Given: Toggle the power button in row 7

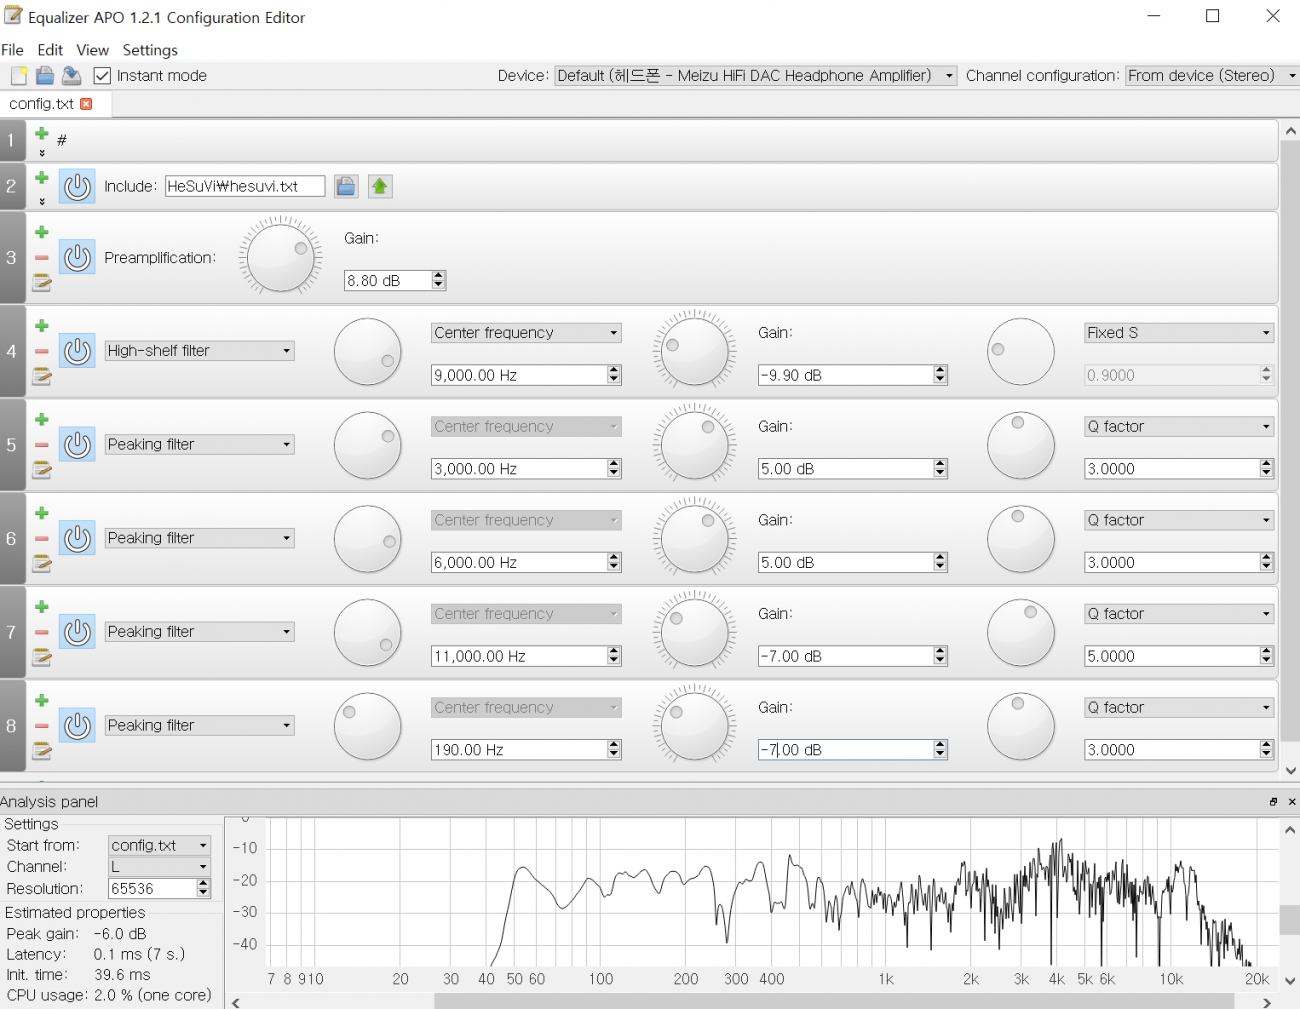Looking at the screenshot, I should tap(77, 632).
